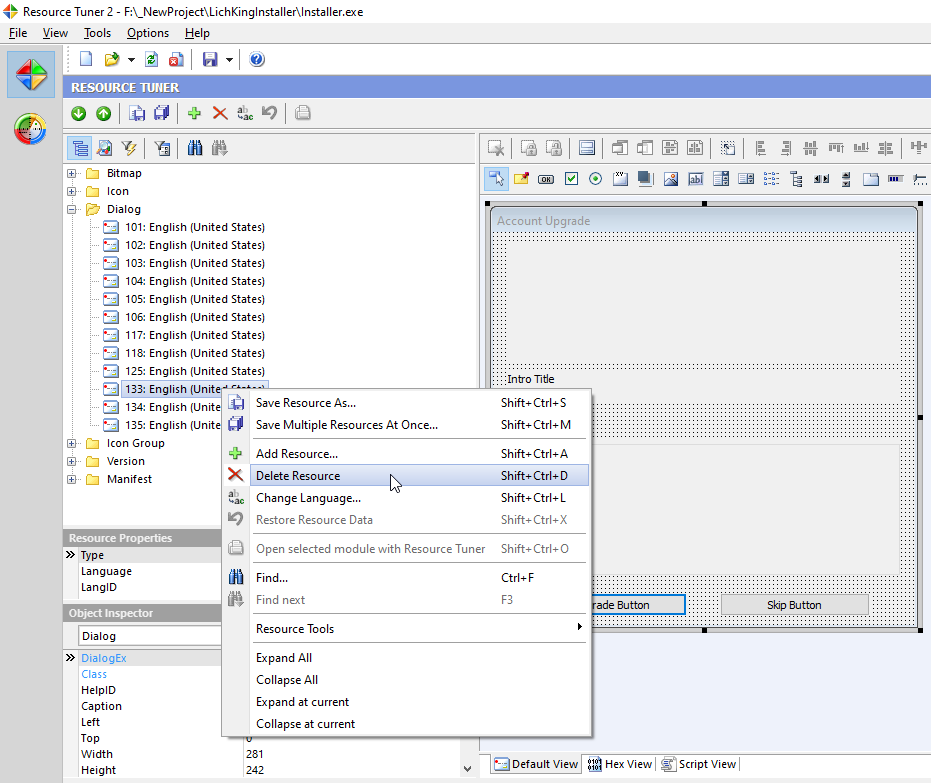Open the File menu
The height and width of the screenshot is (783, 931).
point(18,33)
